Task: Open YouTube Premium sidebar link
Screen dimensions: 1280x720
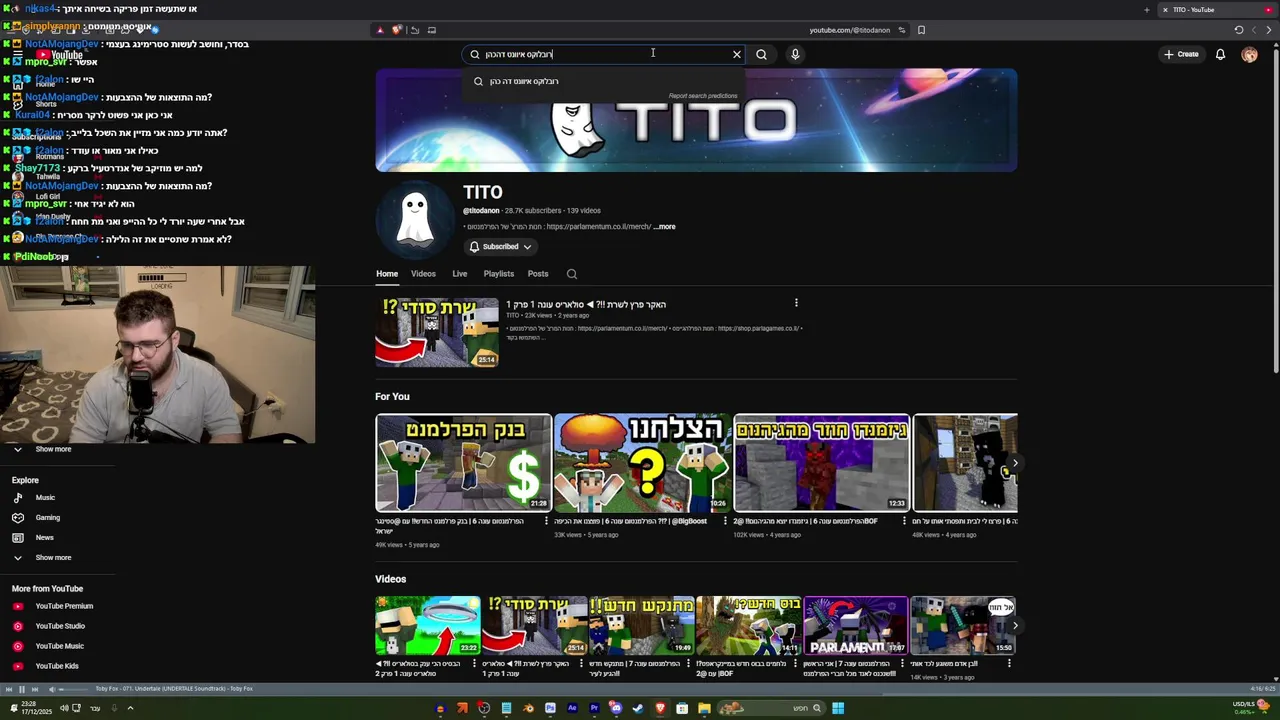Action: pyautogui.click(x=64, y=606)
